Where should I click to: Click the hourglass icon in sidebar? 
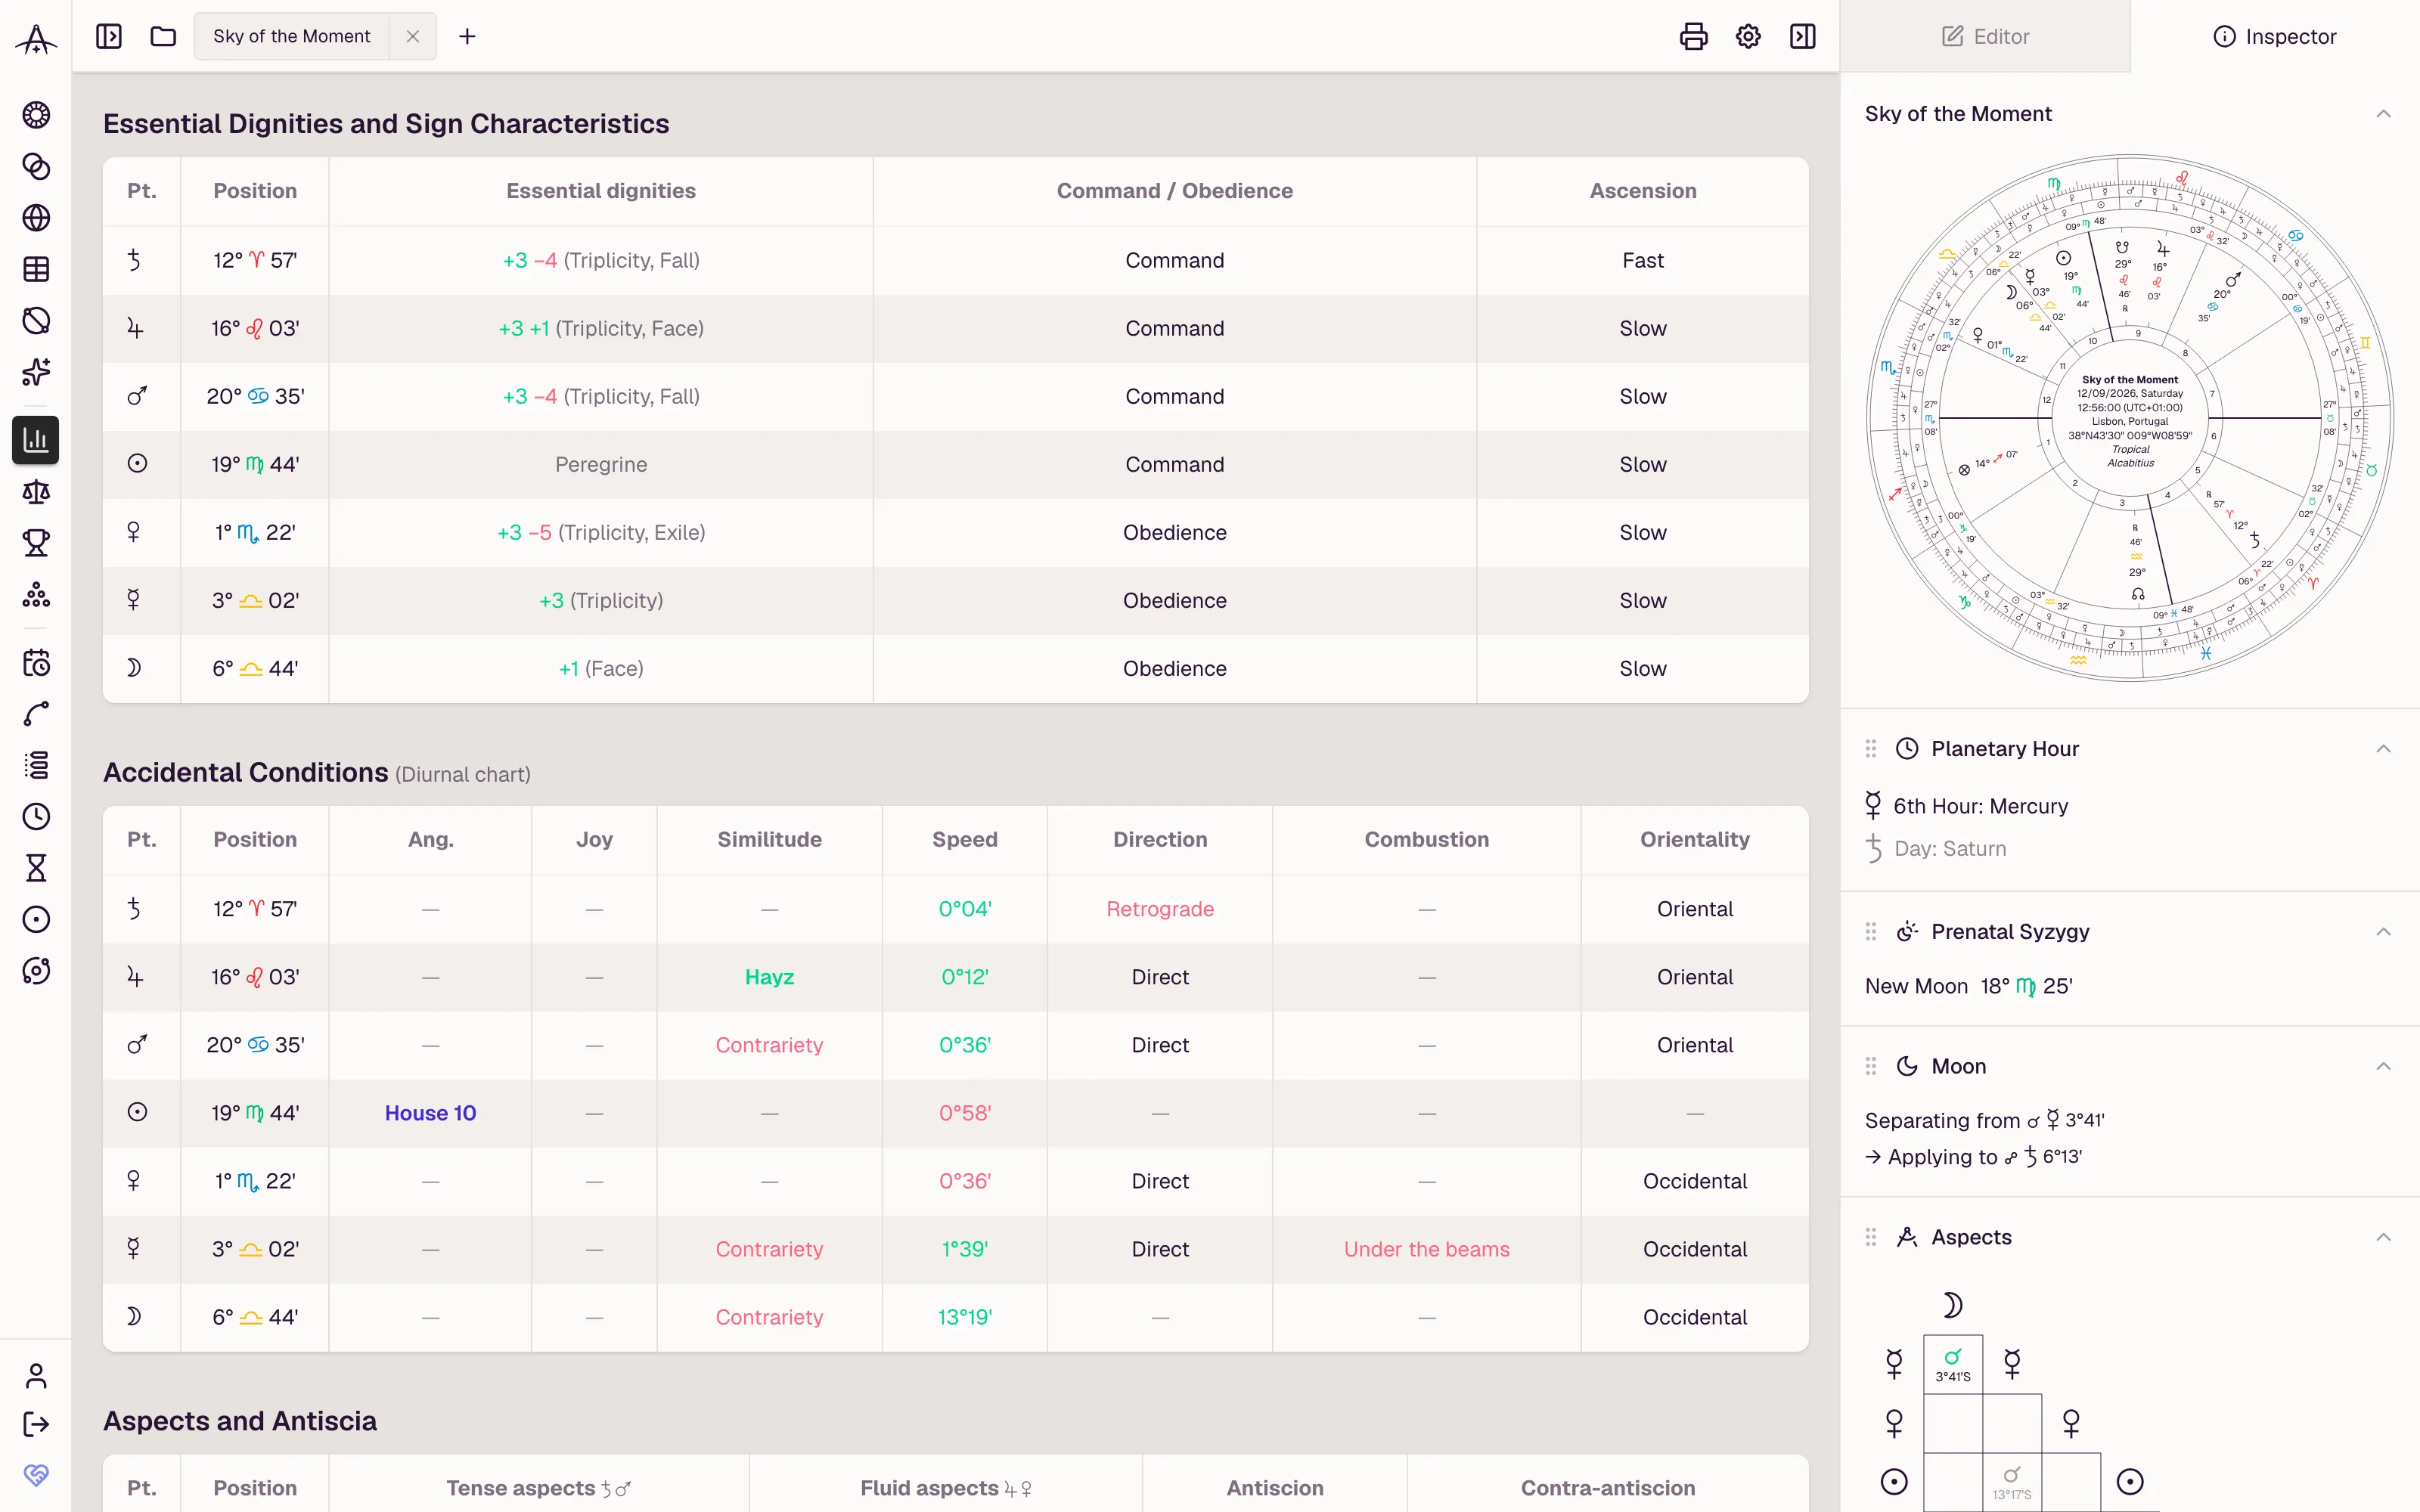(x=36, y=868)
